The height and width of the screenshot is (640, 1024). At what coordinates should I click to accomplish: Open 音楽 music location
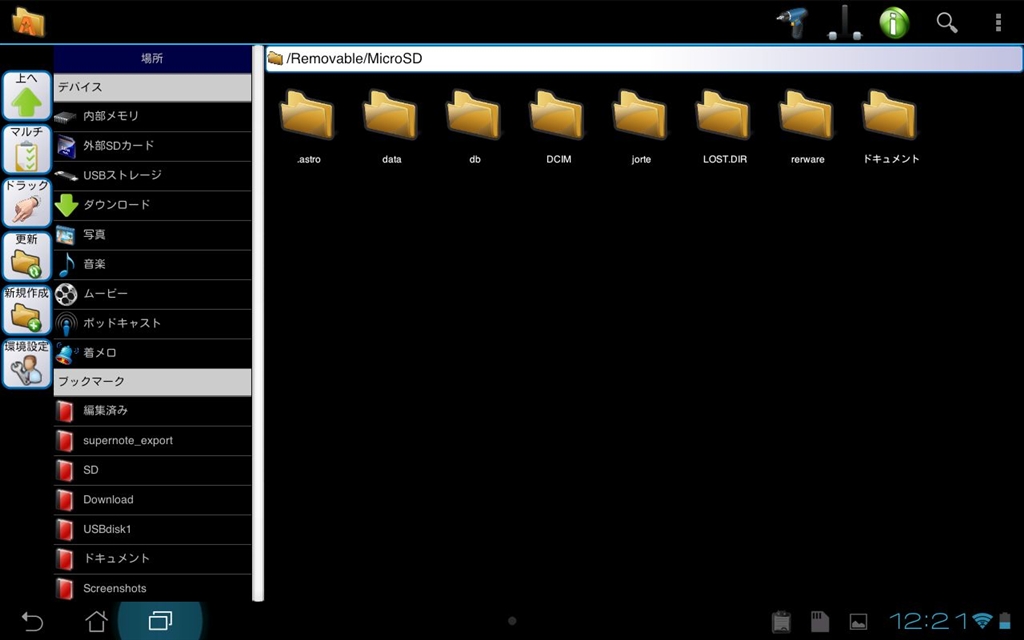click(x=152, y=264)
